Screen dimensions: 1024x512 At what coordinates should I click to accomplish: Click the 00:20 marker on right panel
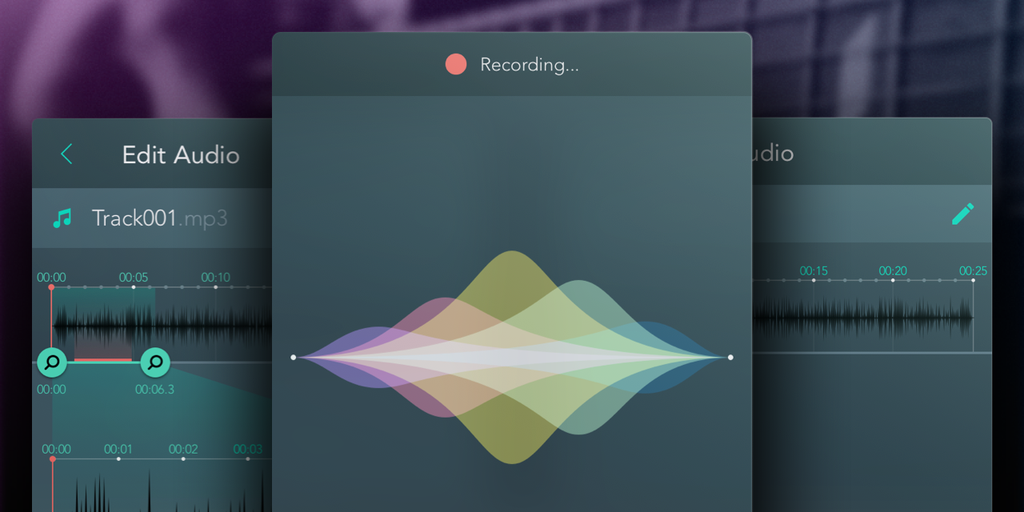coord(893,271)
